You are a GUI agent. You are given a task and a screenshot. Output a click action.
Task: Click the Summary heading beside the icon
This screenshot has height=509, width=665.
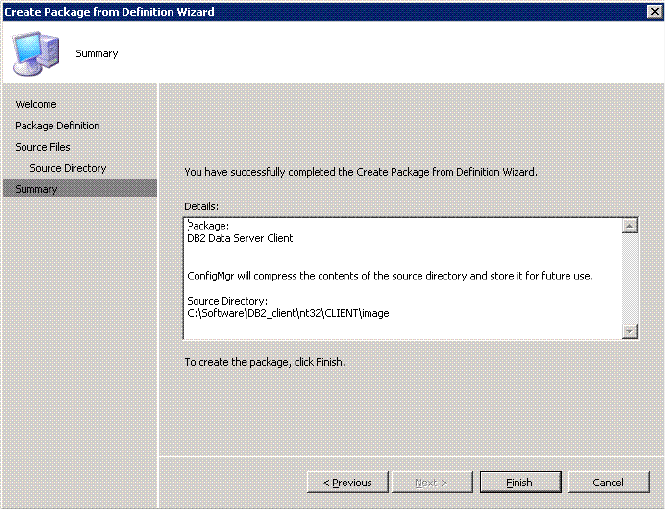click(x=97, y=53)
